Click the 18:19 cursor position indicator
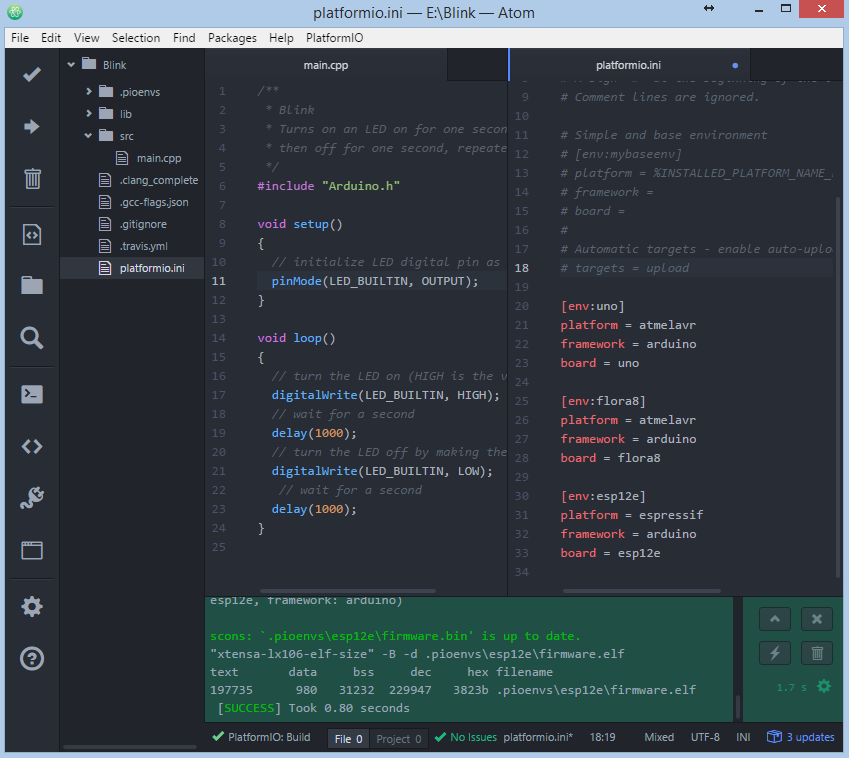The height and width of the screenshot is (758, 849). coord(602,737)
